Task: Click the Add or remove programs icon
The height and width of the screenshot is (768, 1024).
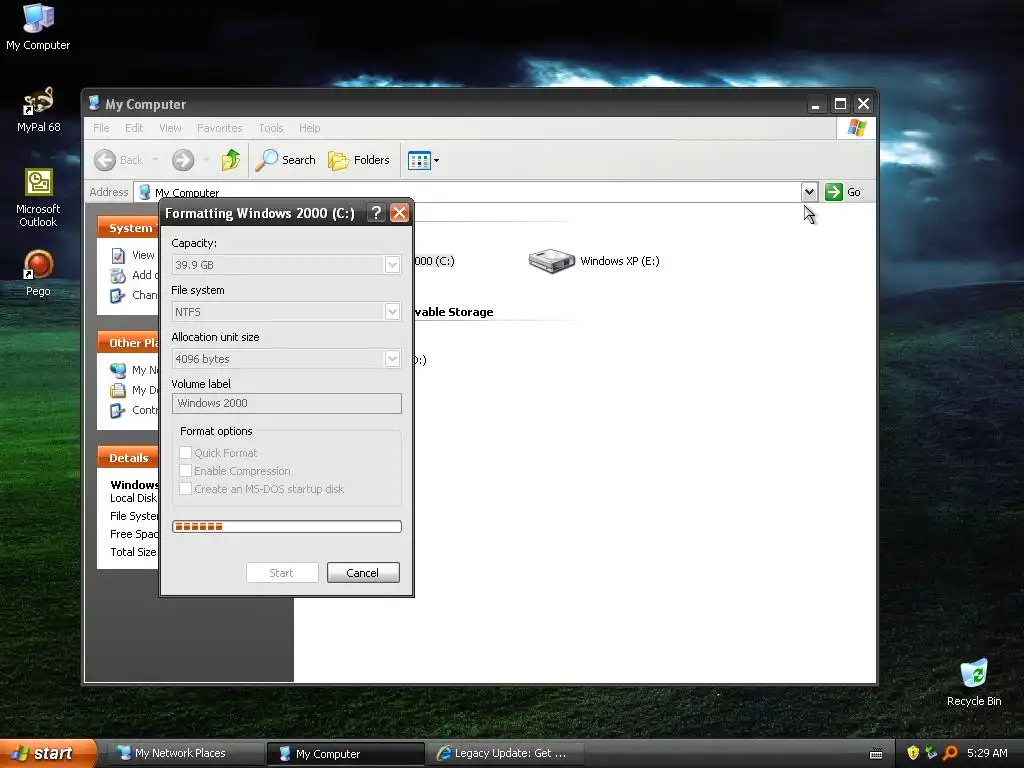Action: point(118,276)
